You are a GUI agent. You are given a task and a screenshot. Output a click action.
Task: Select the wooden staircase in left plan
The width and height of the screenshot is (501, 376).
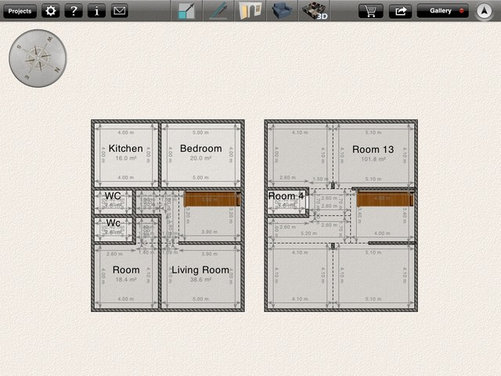[x=212, y=199]
